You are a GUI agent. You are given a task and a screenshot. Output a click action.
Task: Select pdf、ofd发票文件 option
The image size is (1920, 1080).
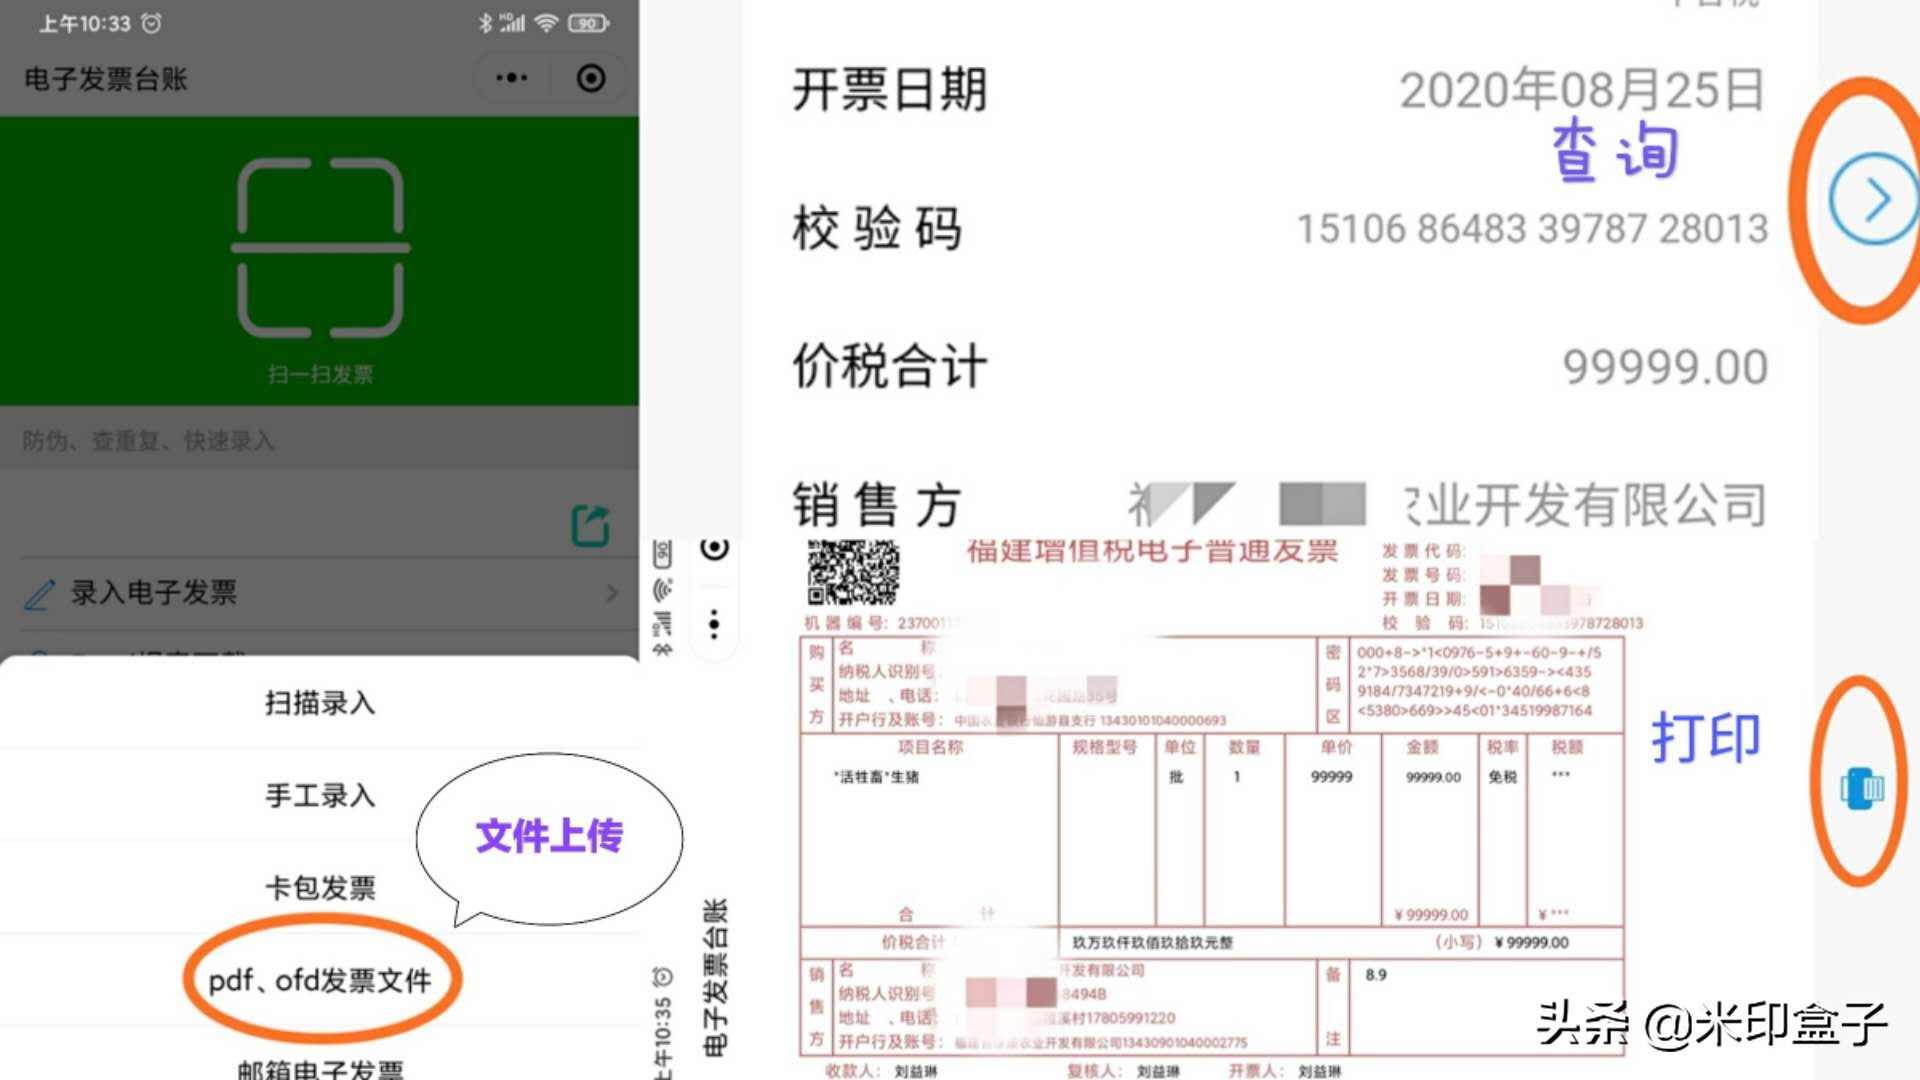[x=318, y=978]
